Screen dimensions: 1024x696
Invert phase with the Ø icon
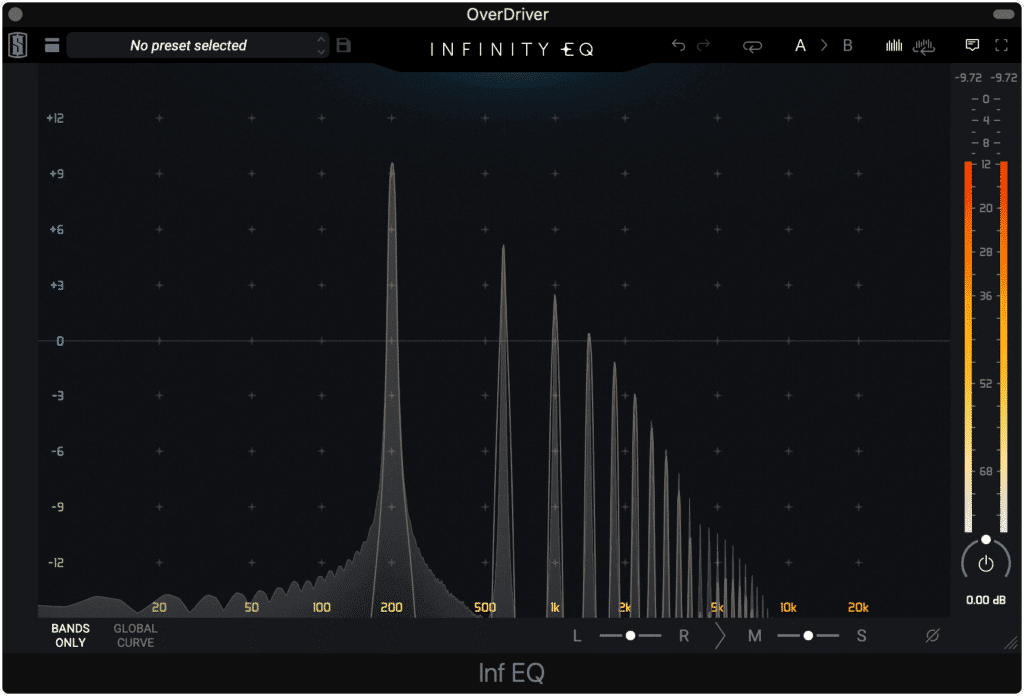(932, 635)
